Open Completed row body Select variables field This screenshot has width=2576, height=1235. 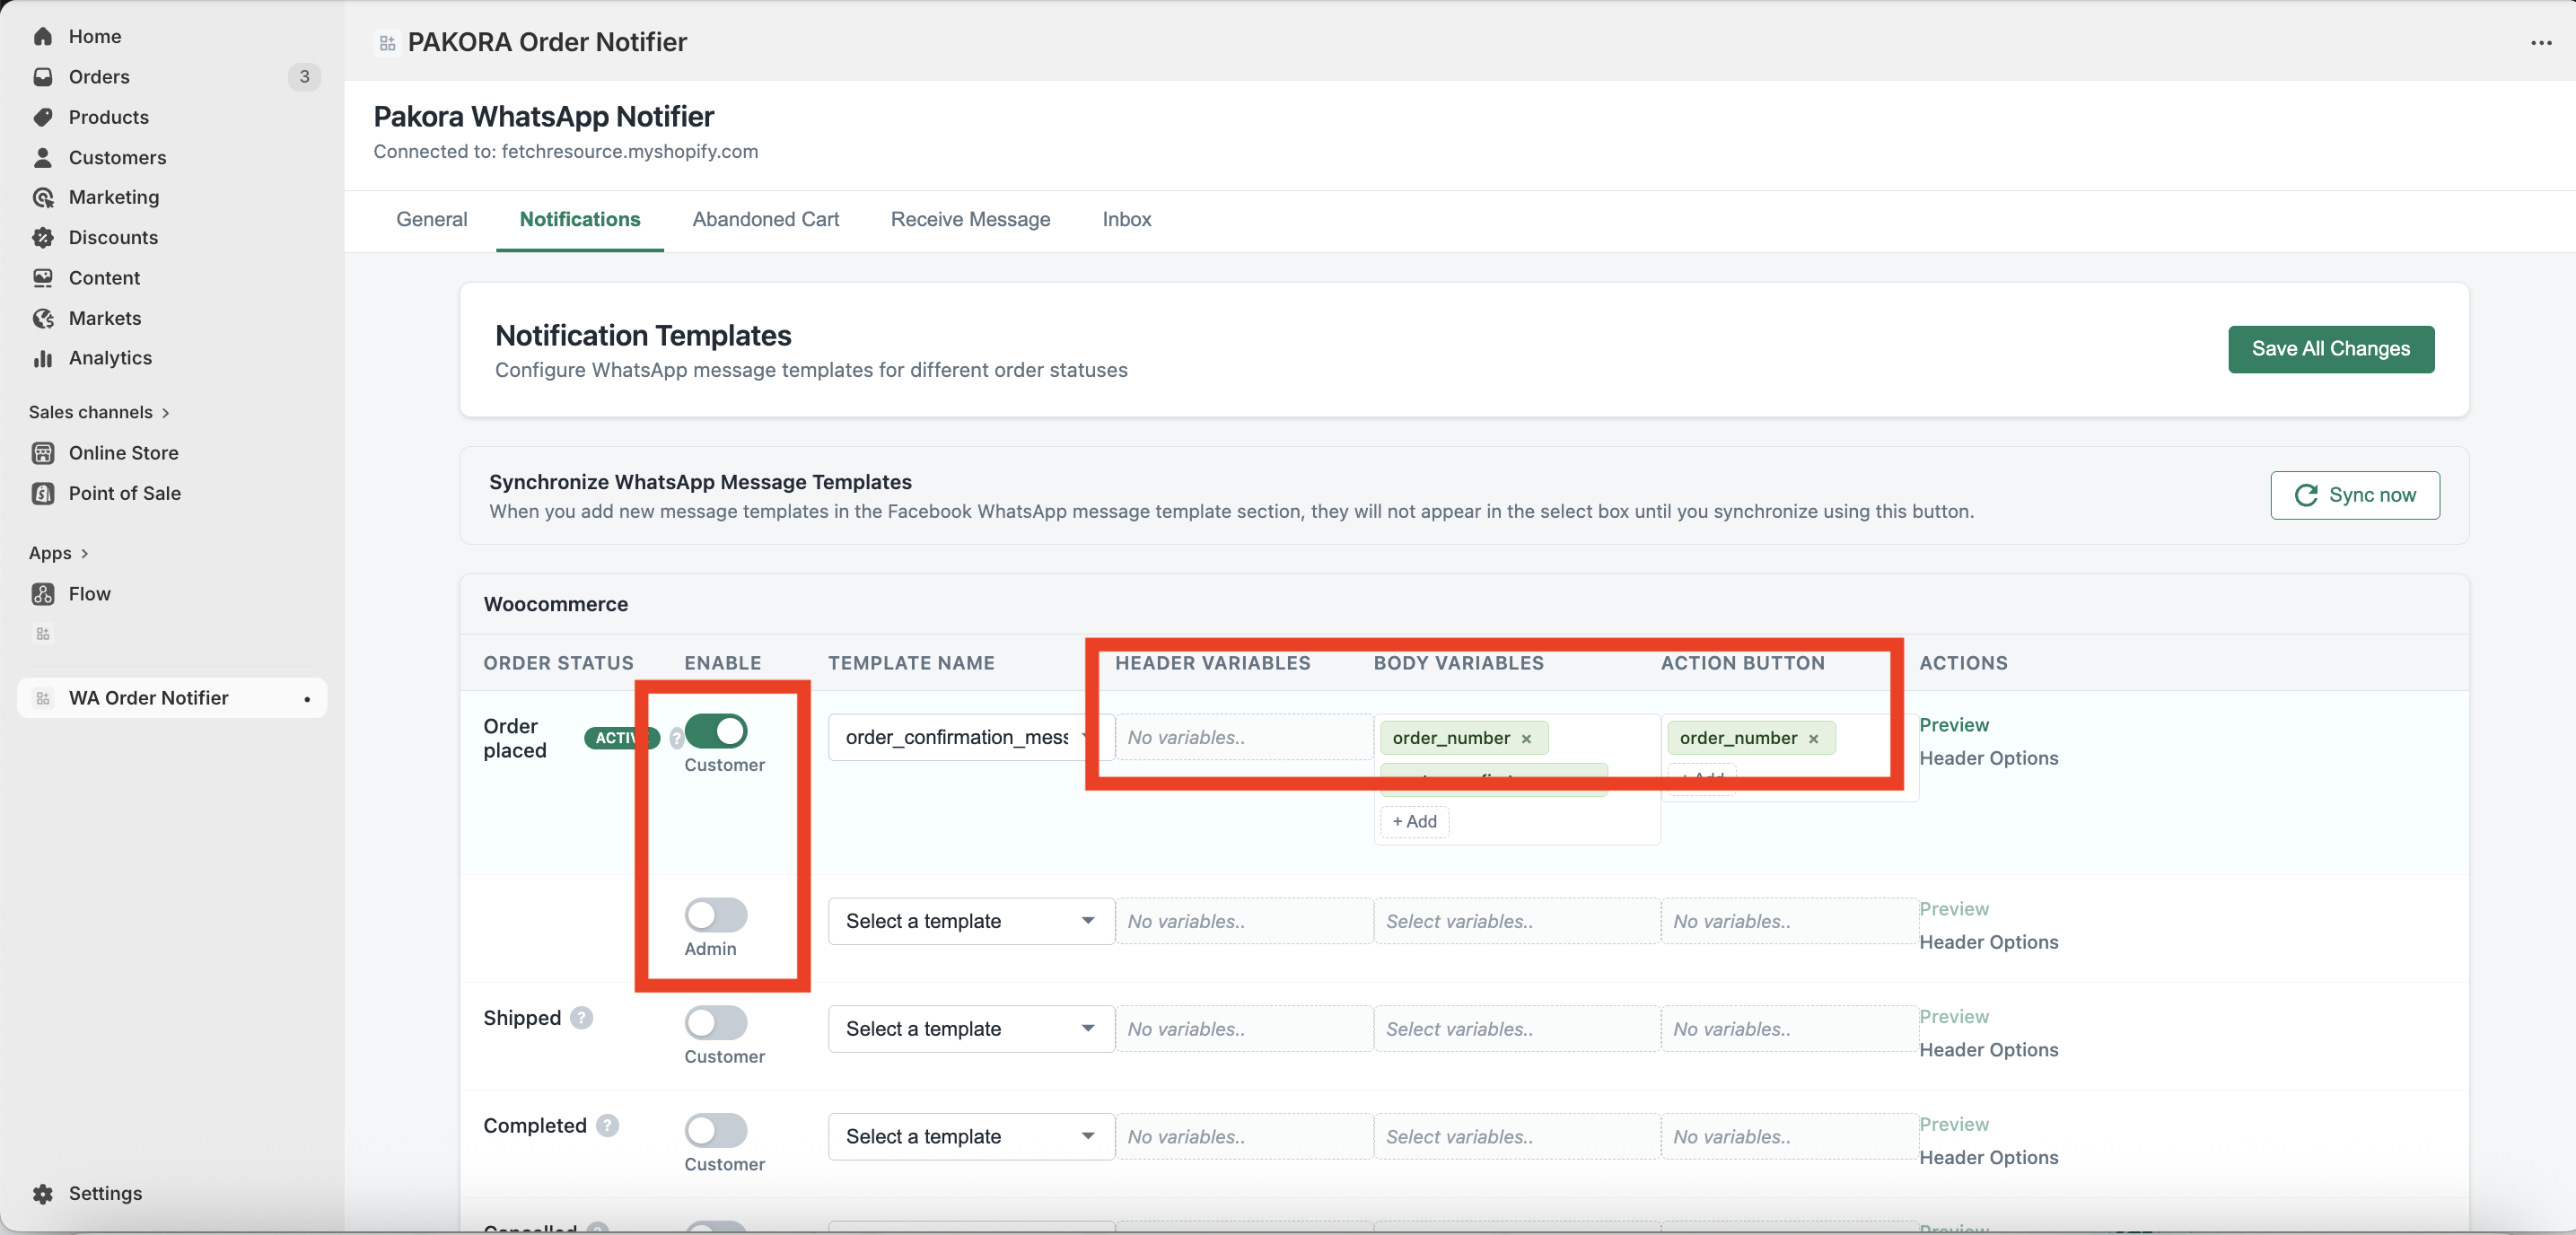click(x=1517, y=1137)
